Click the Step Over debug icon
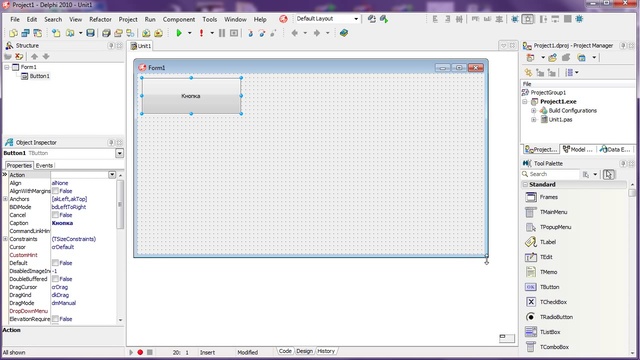This screenshot has width=640, height=360. 262,33
